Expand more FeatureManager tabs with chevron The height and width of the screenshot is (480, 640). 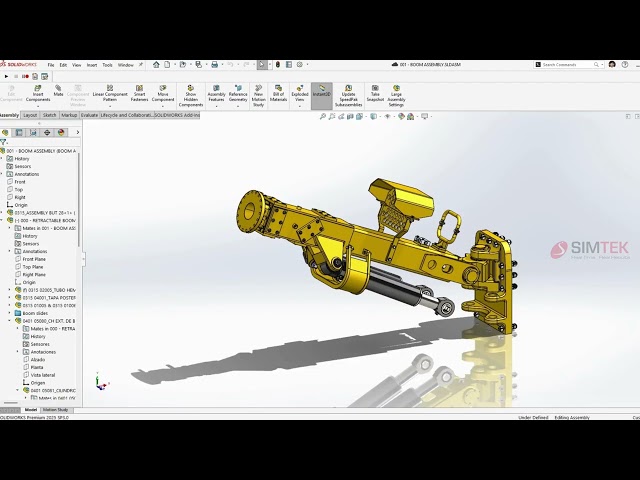pos(78,132)
